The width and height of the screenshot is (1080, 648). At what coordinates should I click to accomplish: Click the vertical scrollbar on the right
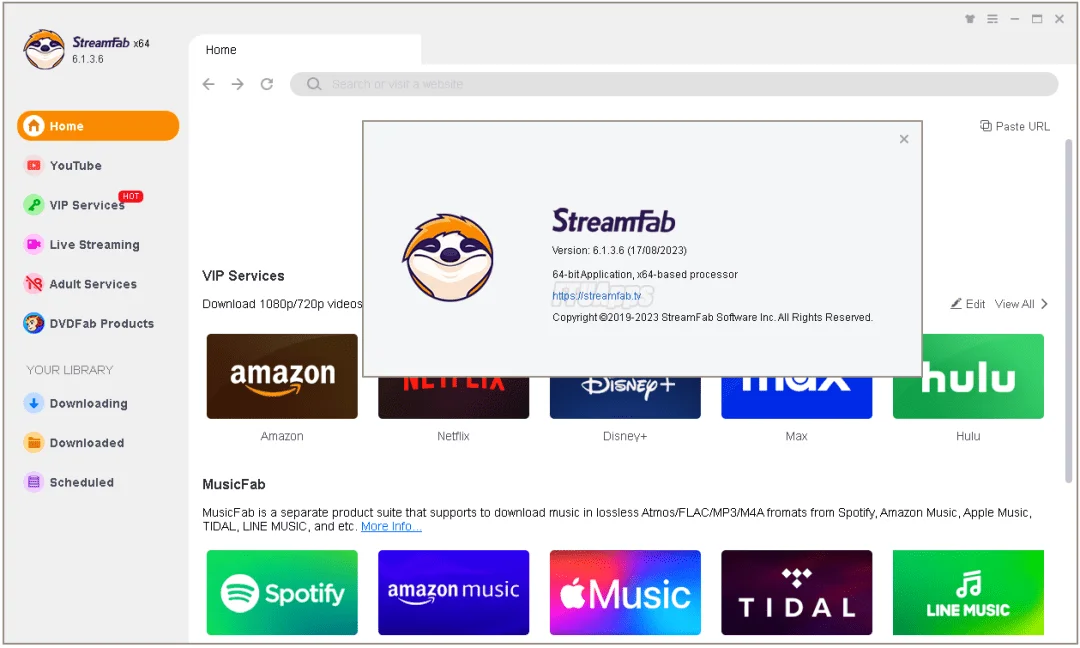(1068, 310)
